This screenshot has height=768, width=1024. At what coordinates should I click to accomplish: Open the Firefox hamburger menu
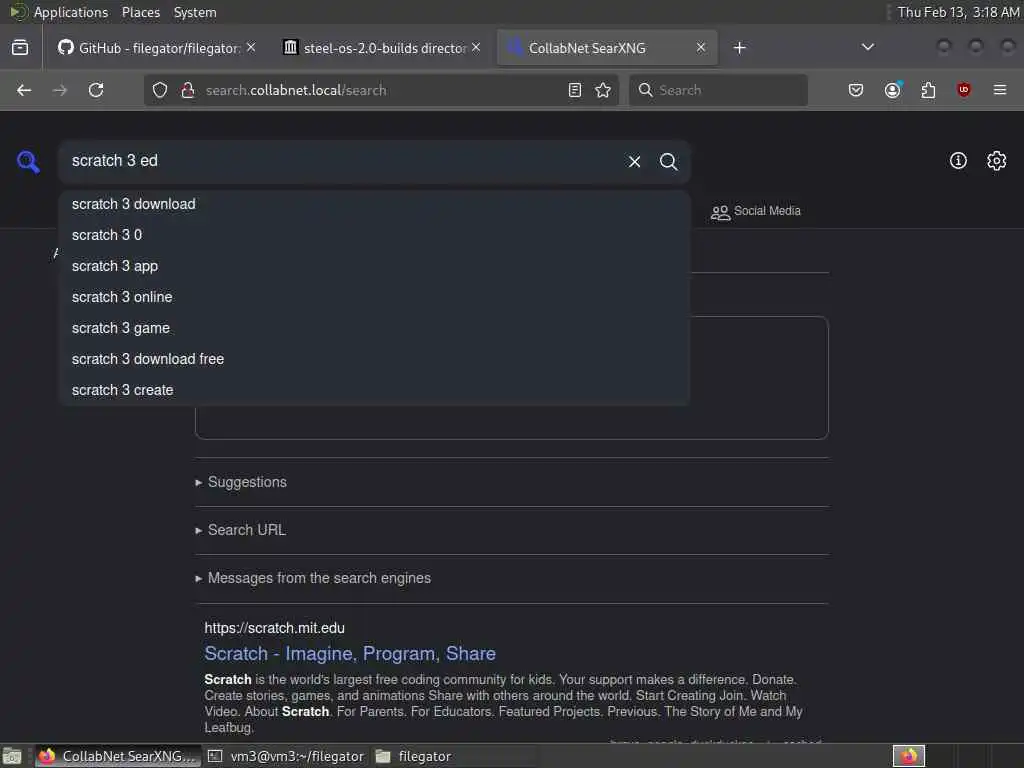click(x=1000, y=90)
